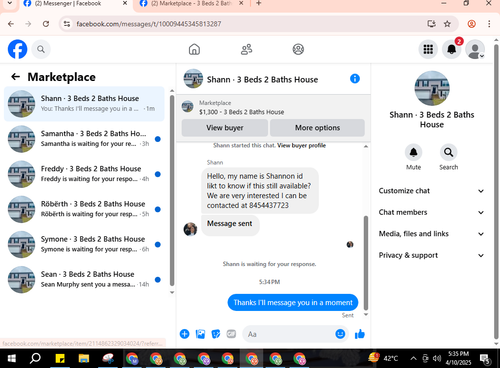Open taskbar clock 5:35 PM
Screen dimensions: 500x368
pyautogui.click(x=458, y=358)
